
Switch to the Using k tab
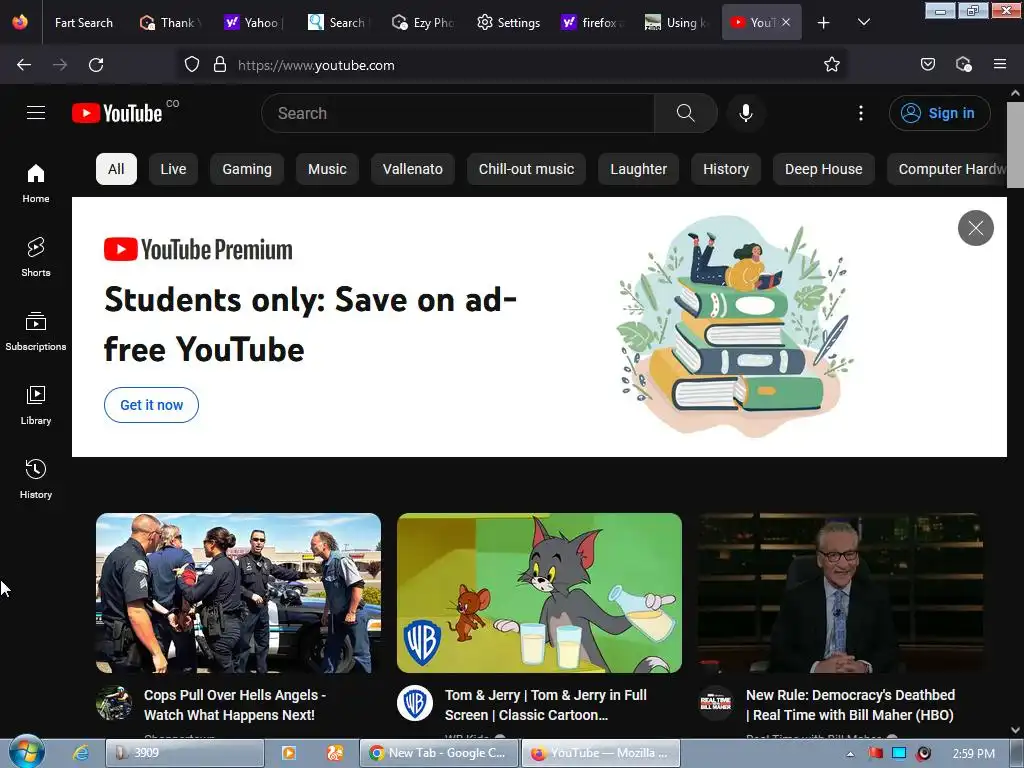coord(676,23)
